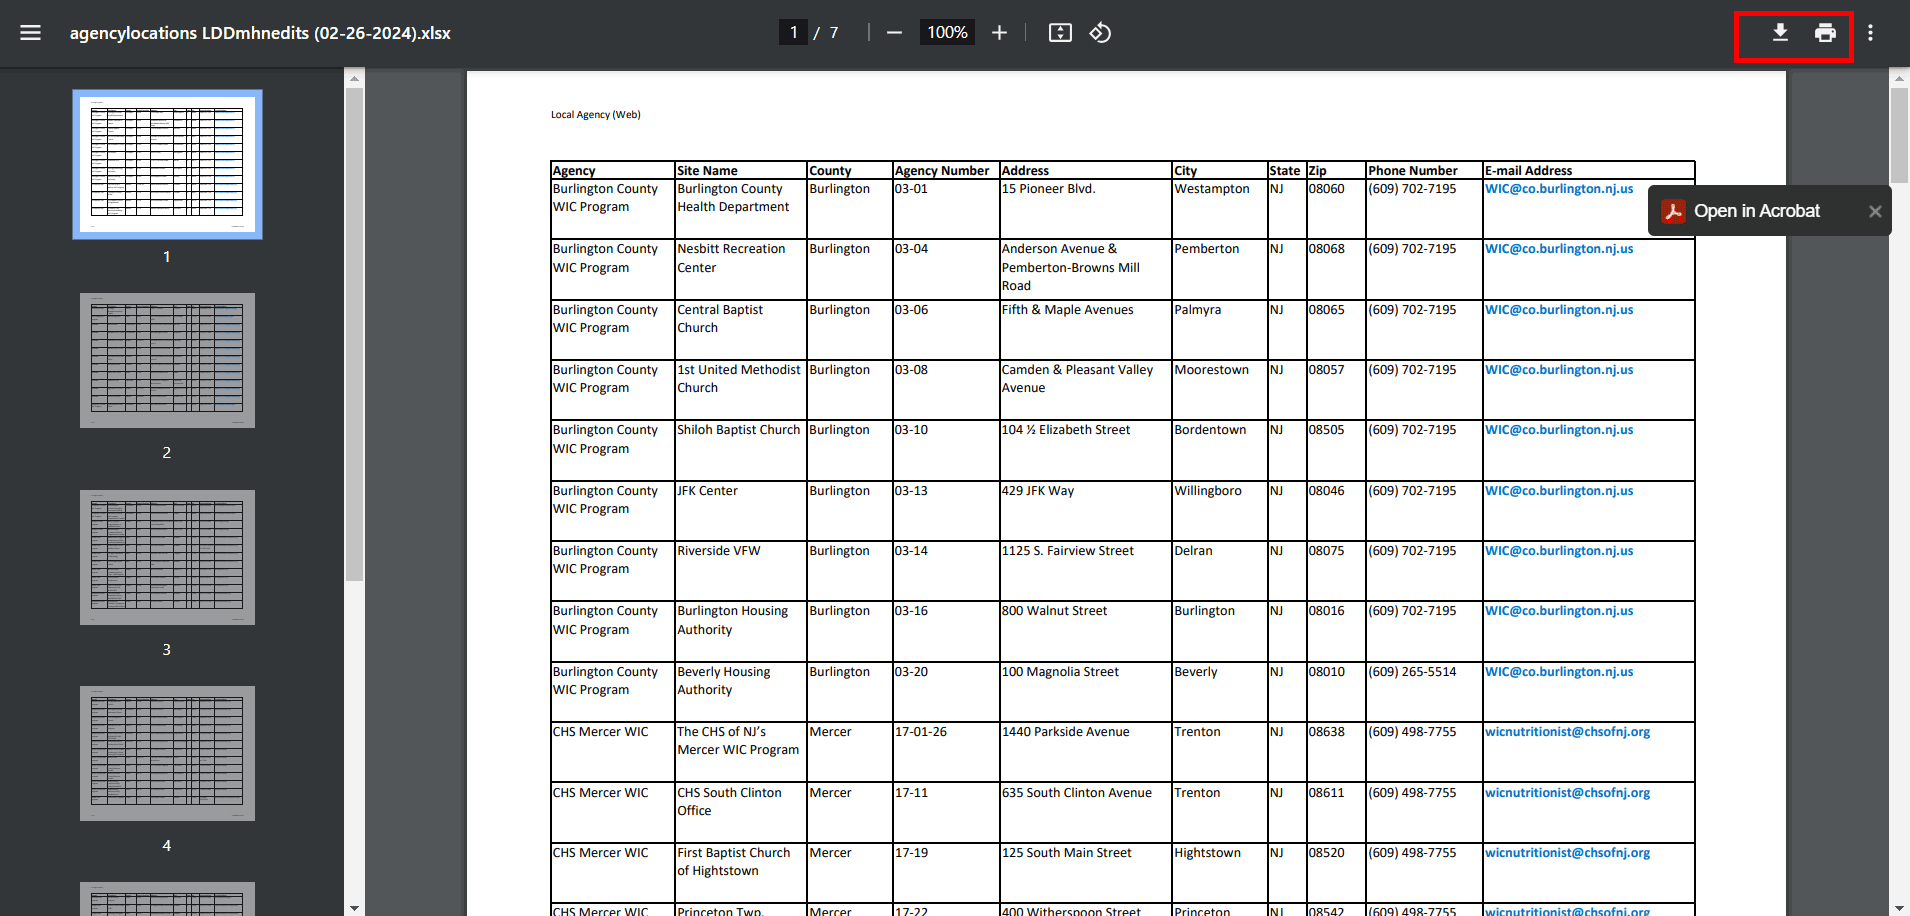Screen dimensions: 1910x916
Task: Dismiss the Open in Acrobat popup
Action: (x=1875, y=211)
